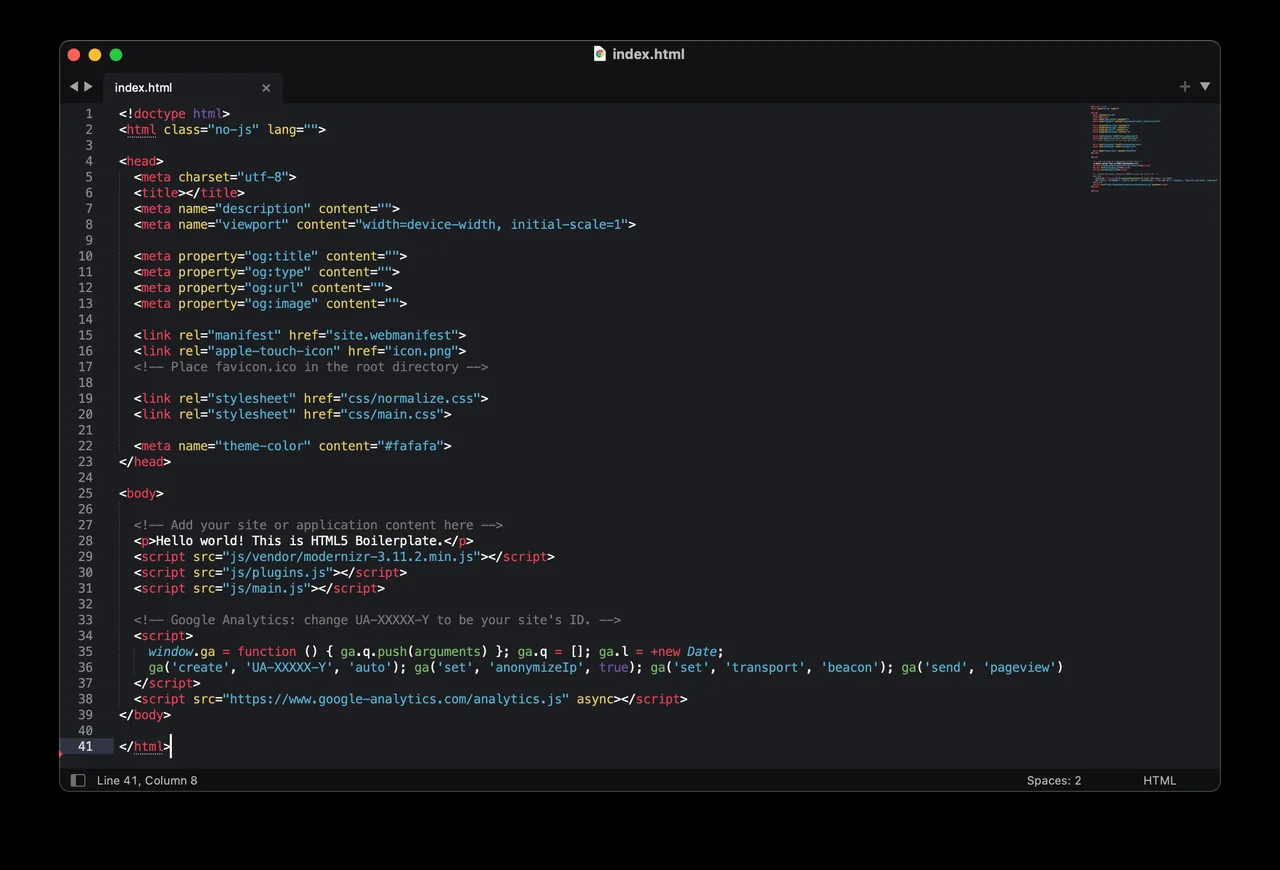Click Line 41, Column 8 status text
The image size is (1280, 870).
[147, 780]
